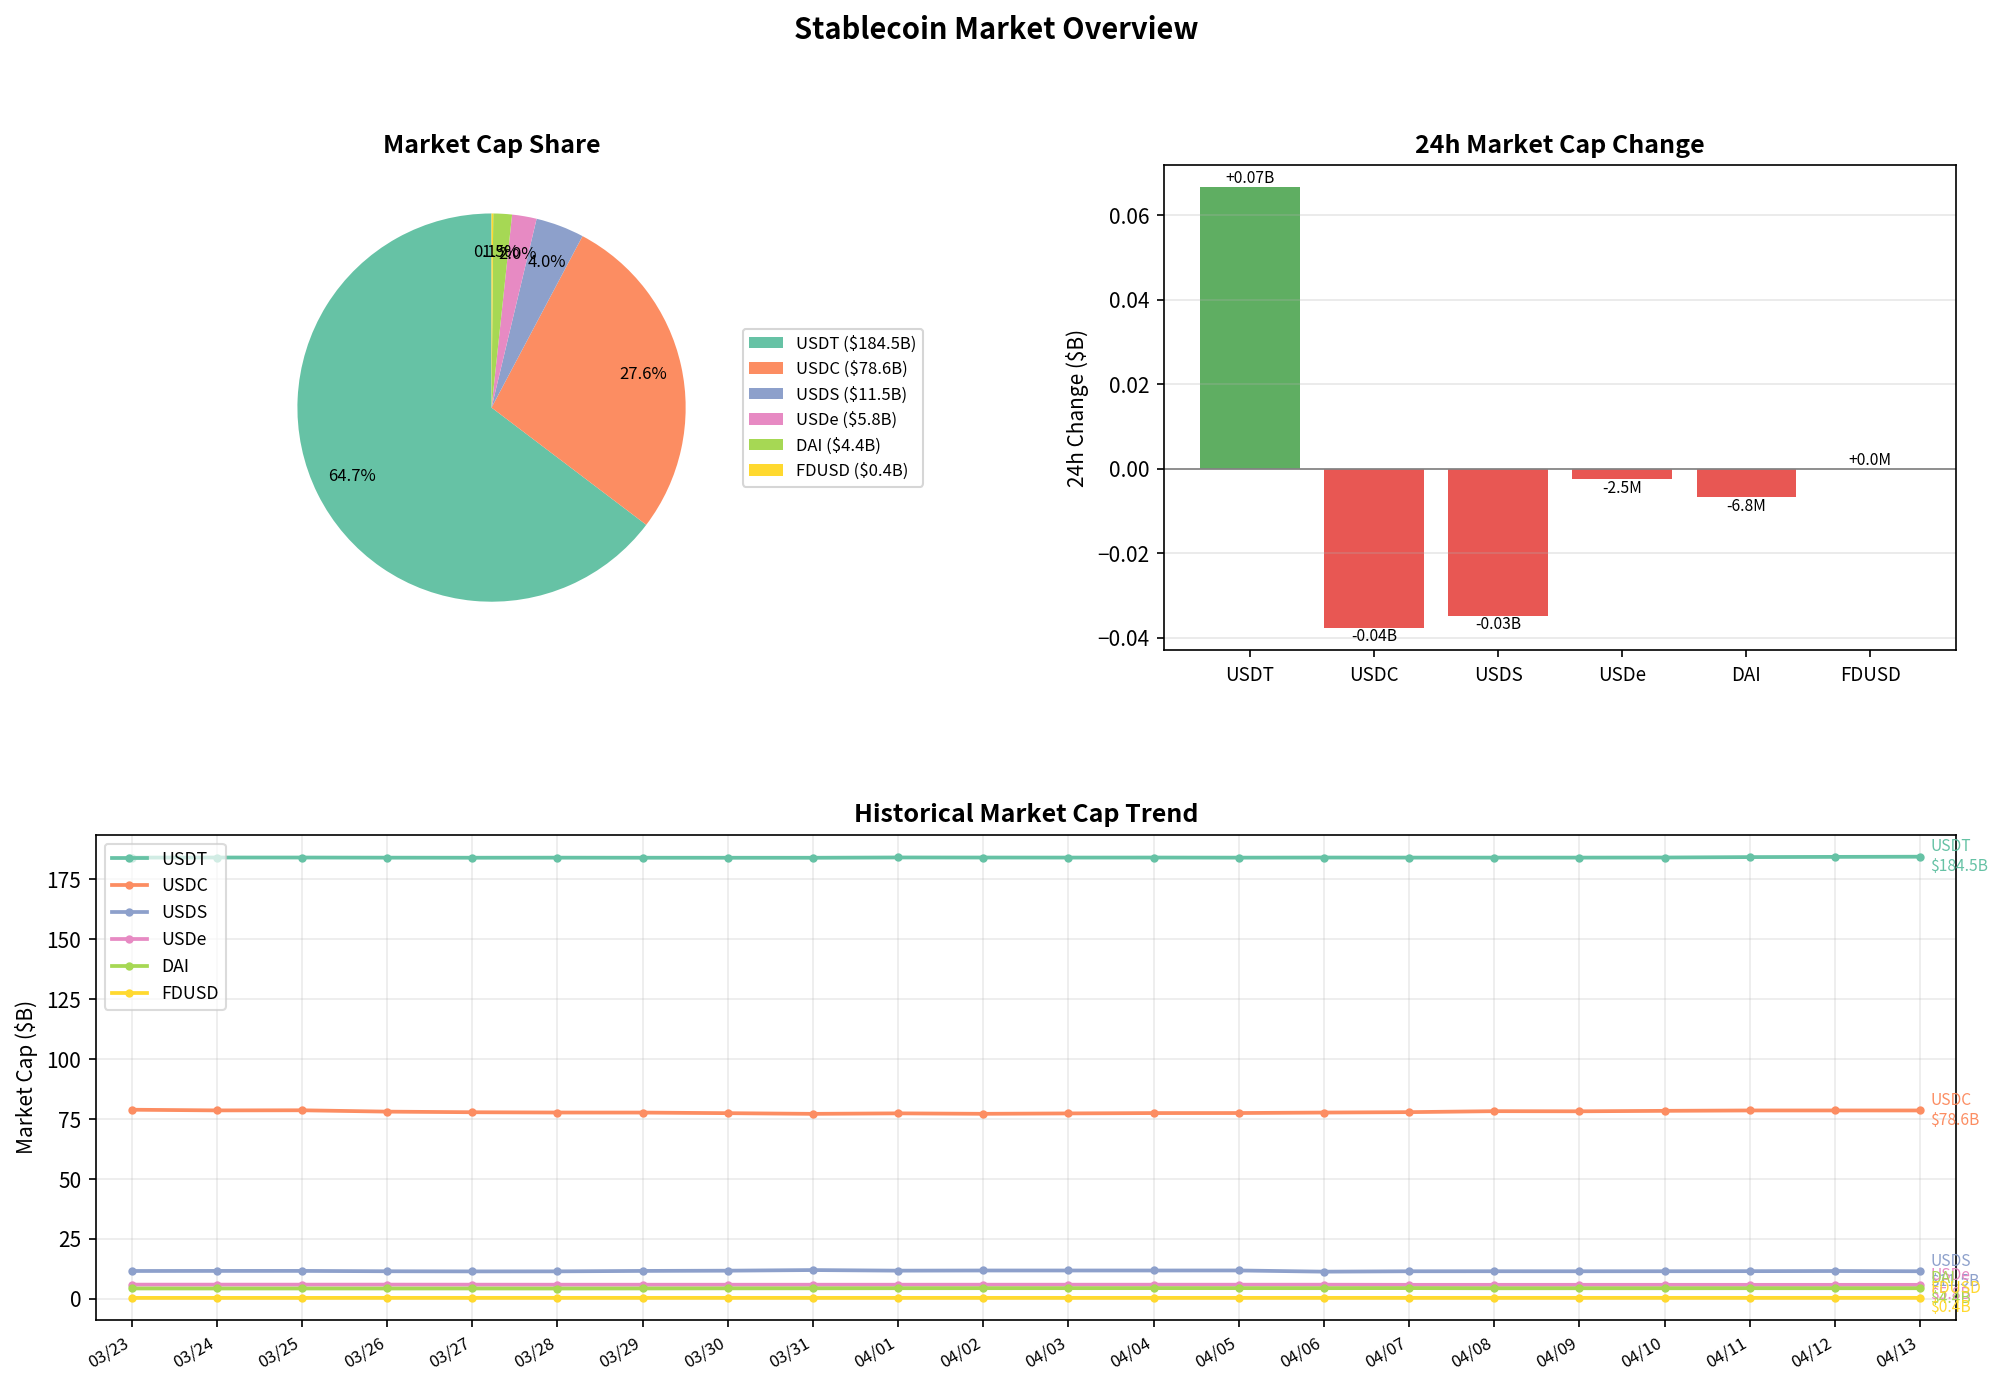Click the "Market Cap ($B)" axis title

26,1077
